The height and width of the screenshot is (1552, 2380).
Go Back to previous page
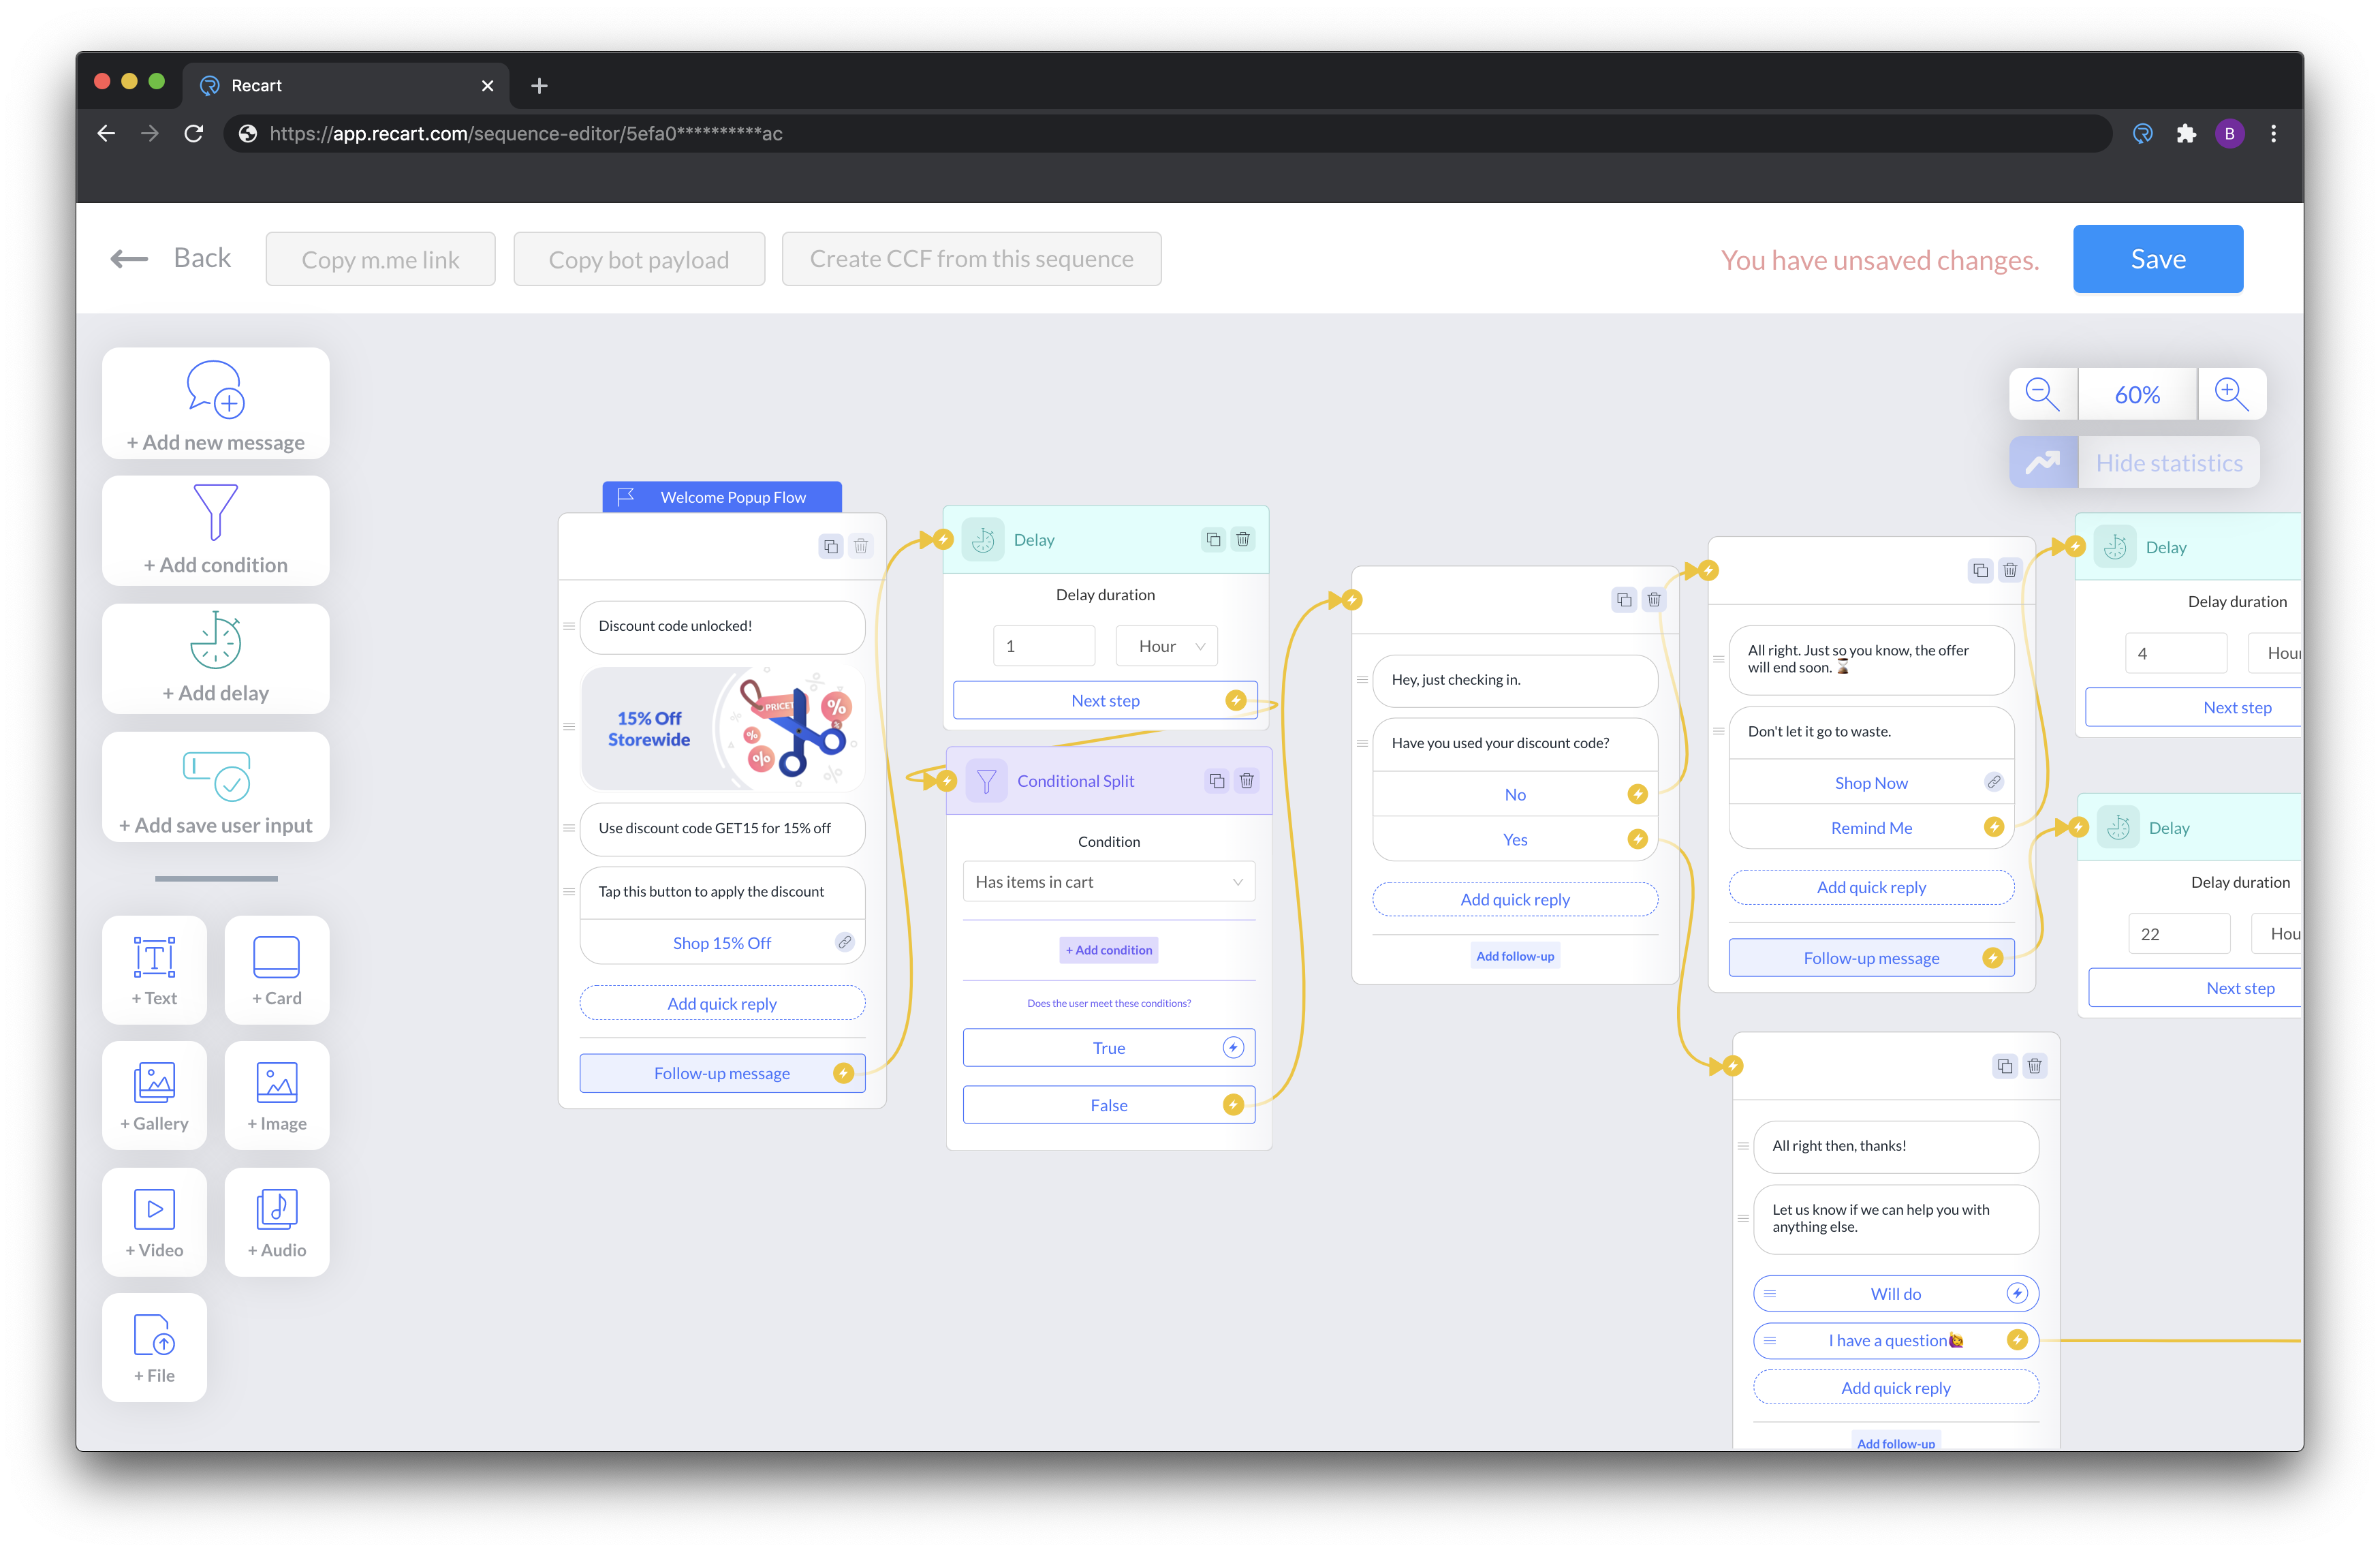coord(171,259)
